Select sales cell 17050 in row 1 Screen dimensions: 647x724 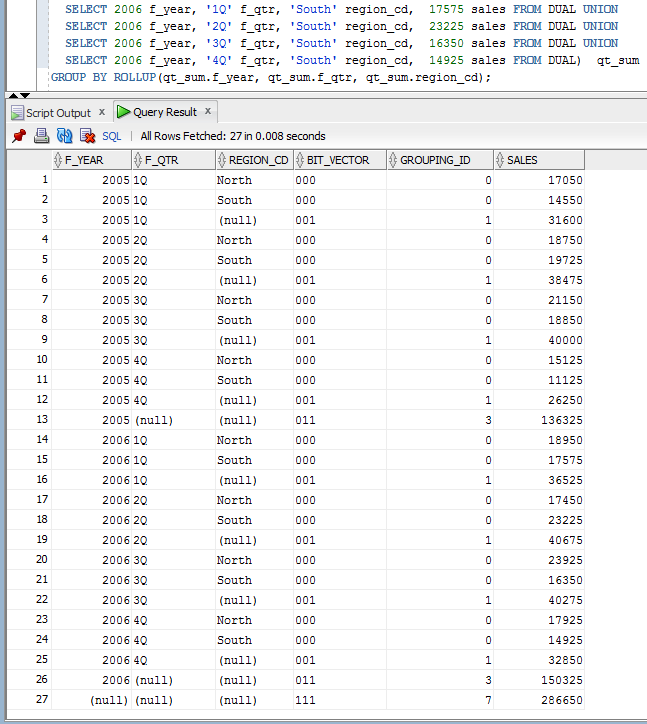coord(539,180)
